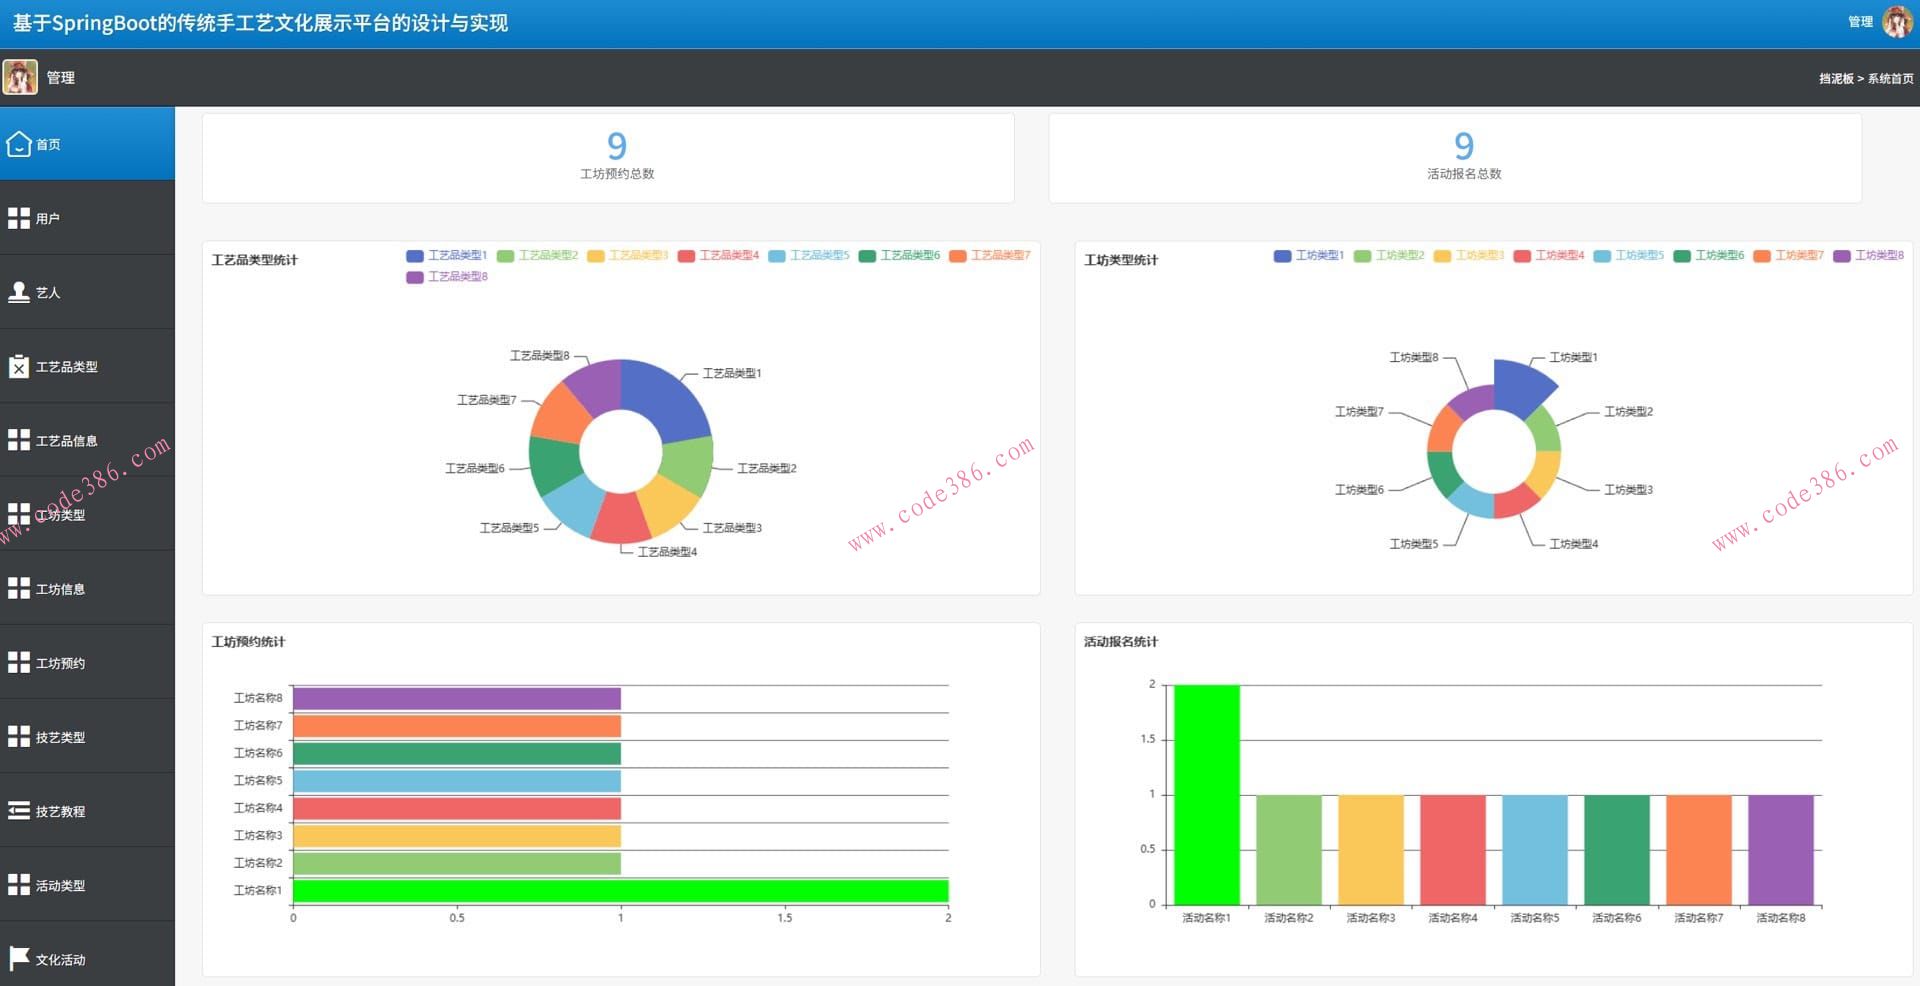The height and width of the screenshot is (986, 1920).
Task: Click the avatar beside 管理 in sub-header
Action: 20,77
